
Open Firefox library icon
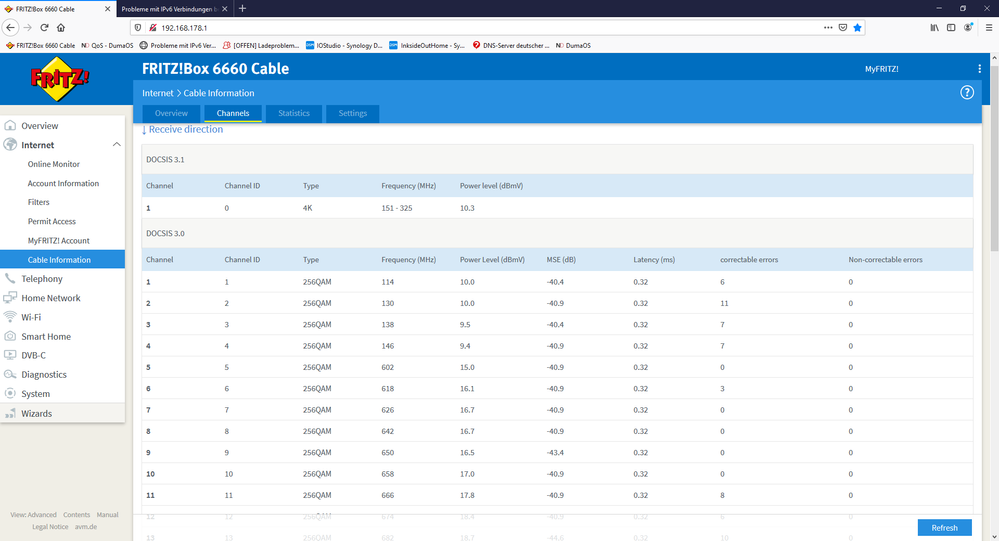pos(934,27)
